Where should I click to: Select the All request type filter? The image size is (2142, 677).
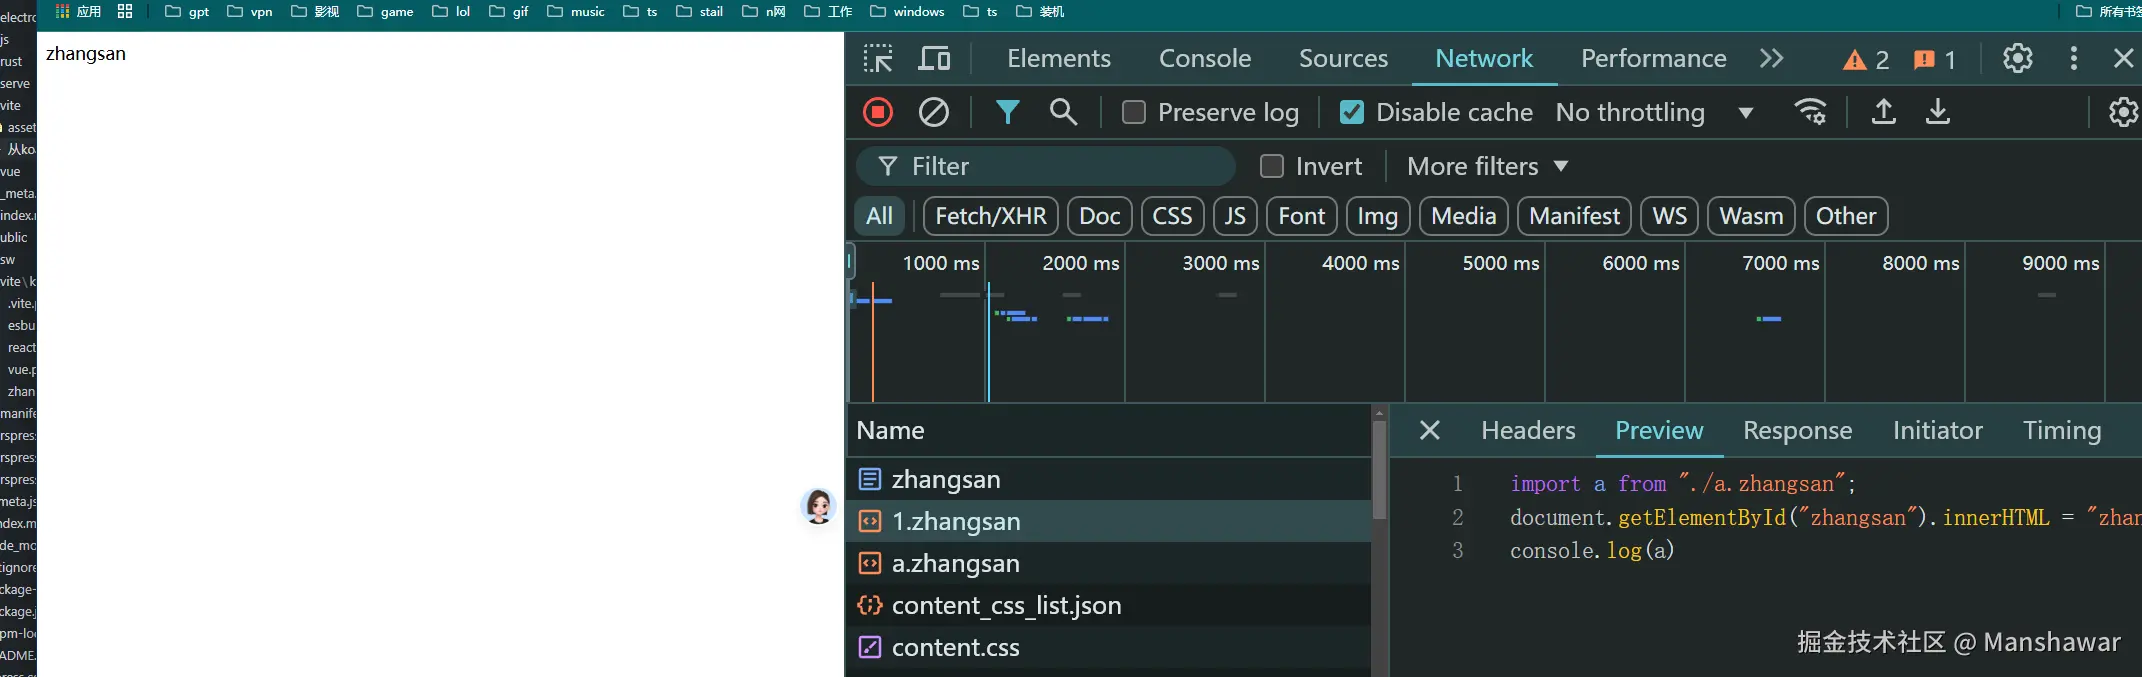[x=880, y=216]
